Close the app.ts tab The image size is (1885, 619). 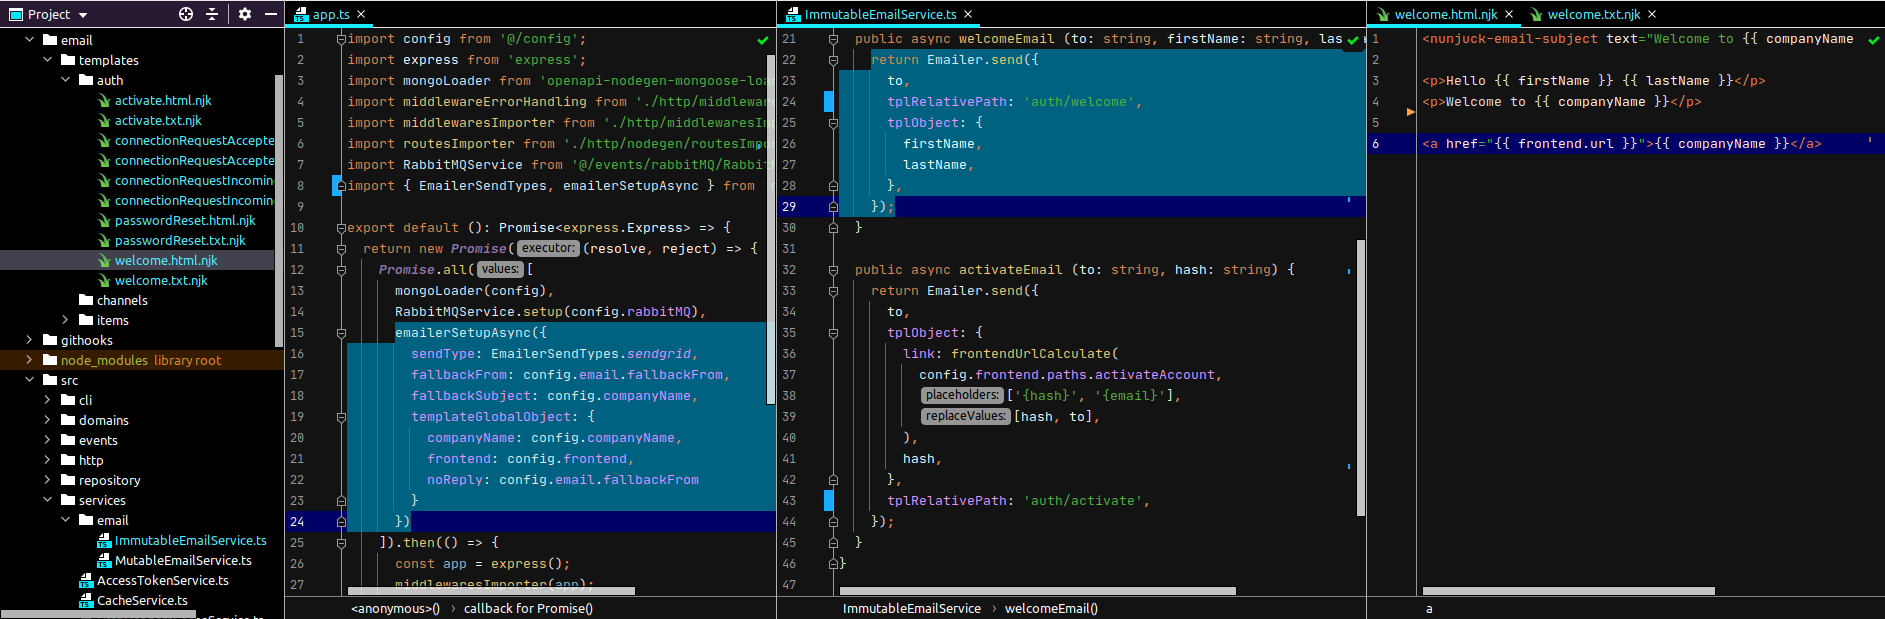[361, 14]
